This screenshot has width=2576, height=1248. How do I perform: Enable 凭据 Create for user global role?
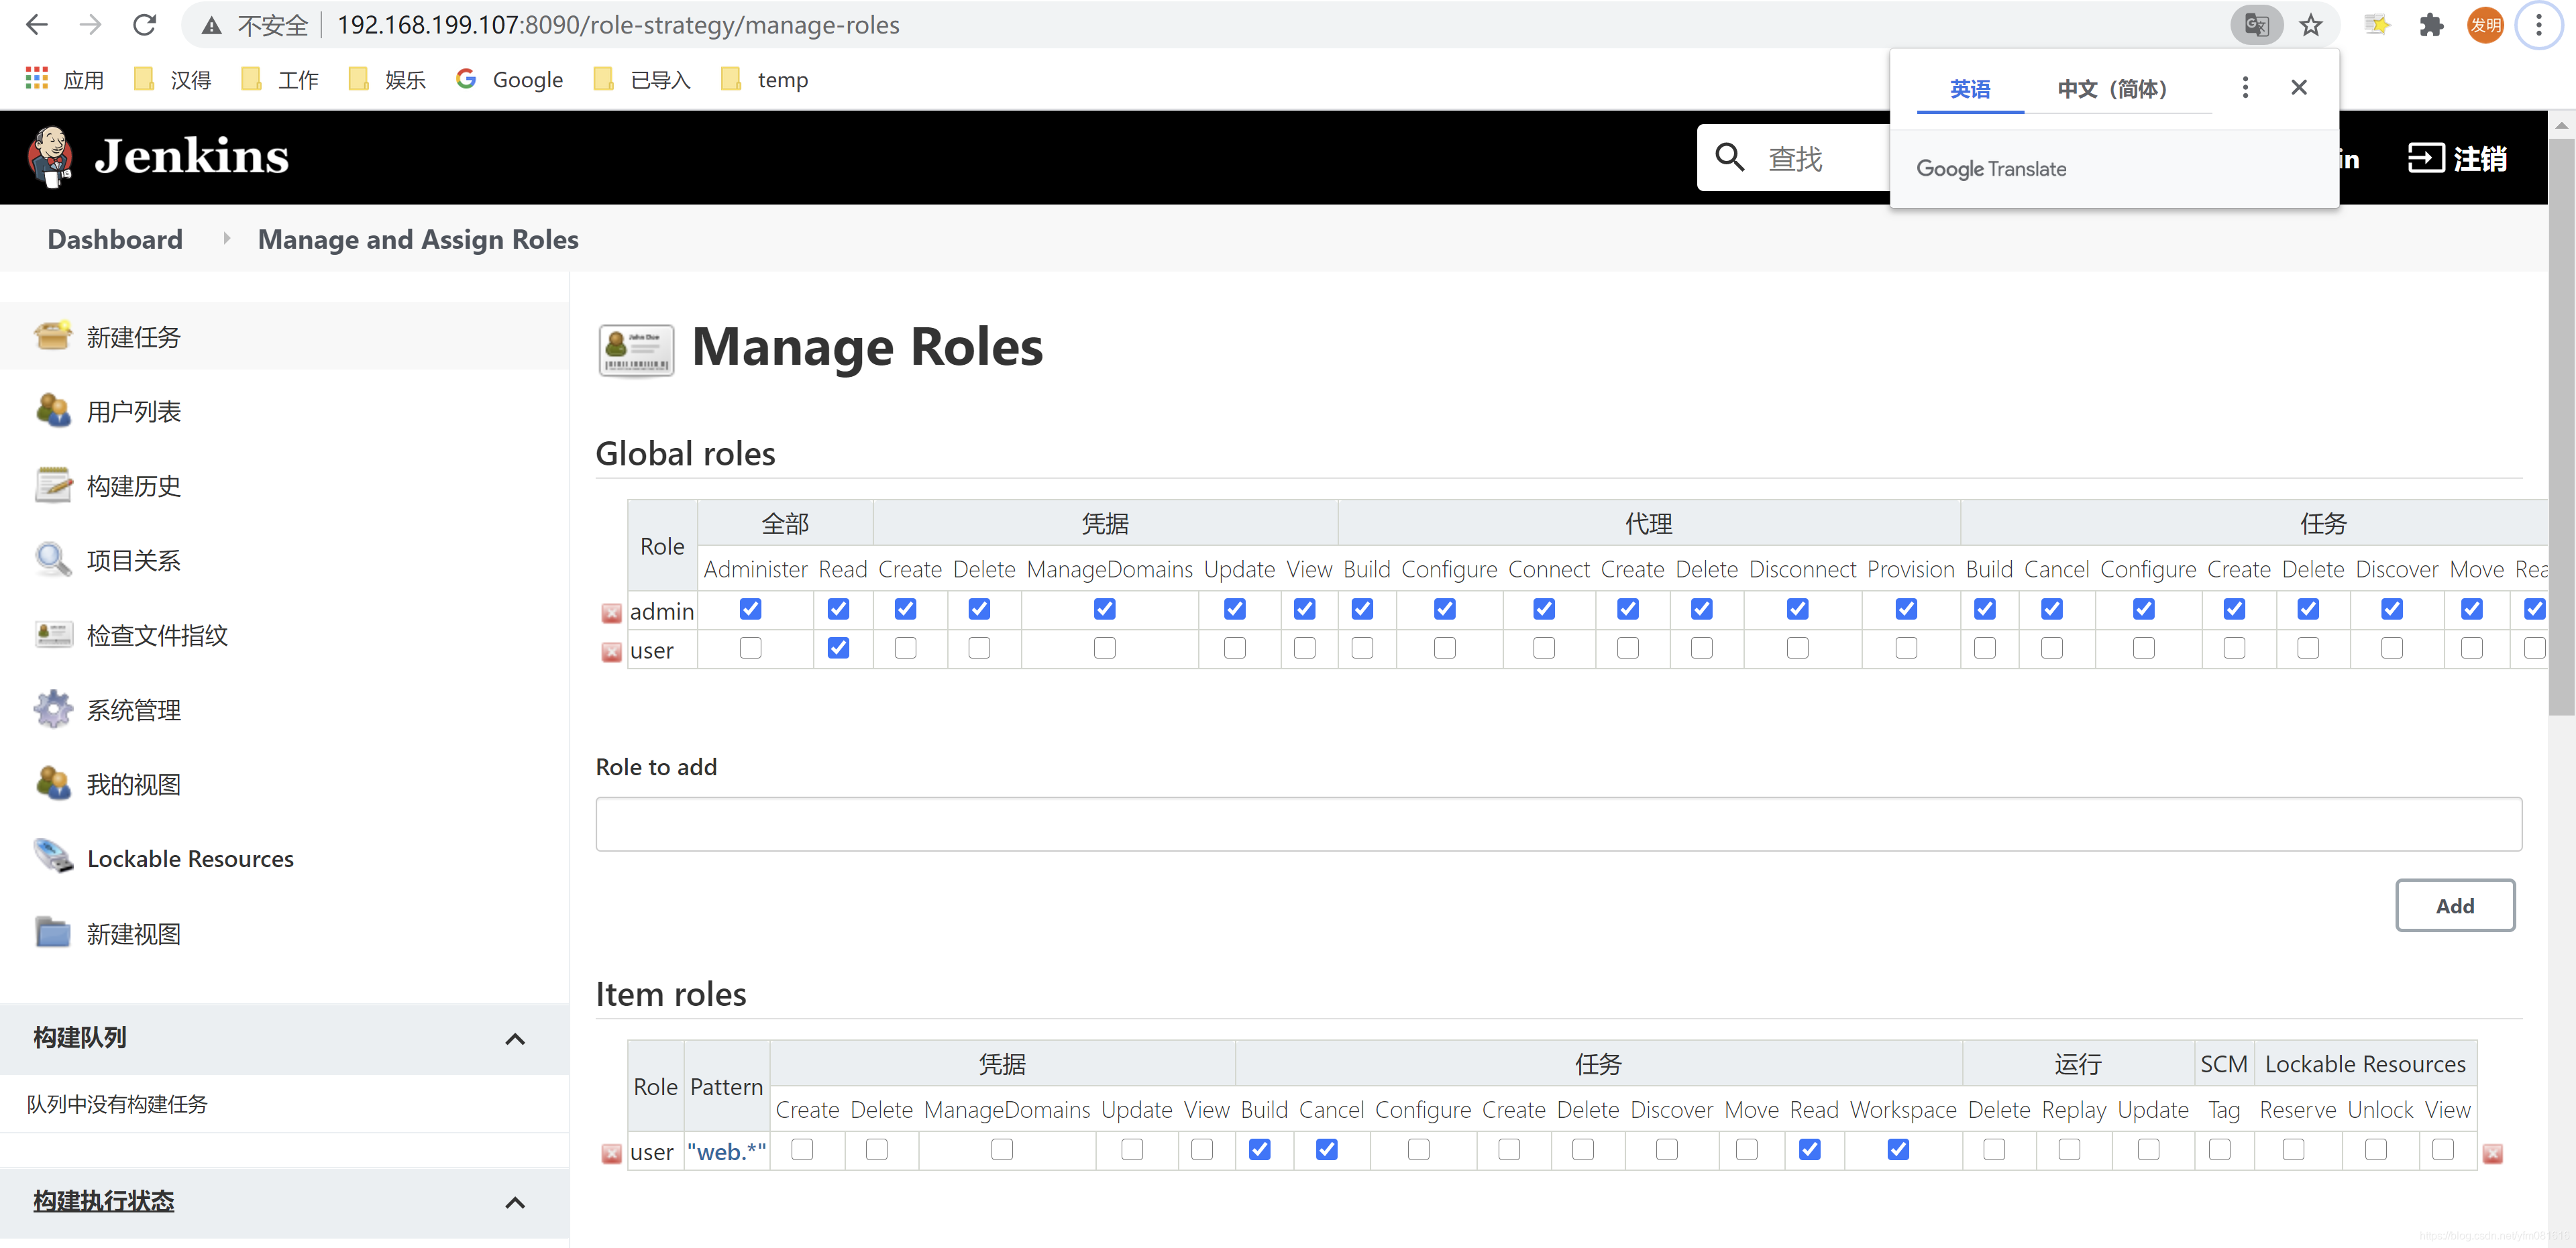coord(905,648)
